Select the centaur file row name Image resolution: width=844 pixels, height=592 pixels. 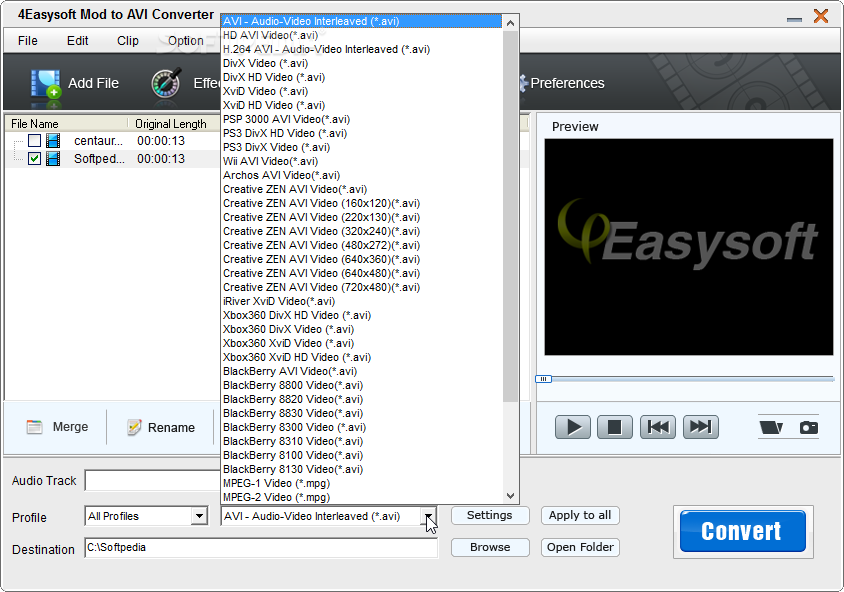click(99, 141)
